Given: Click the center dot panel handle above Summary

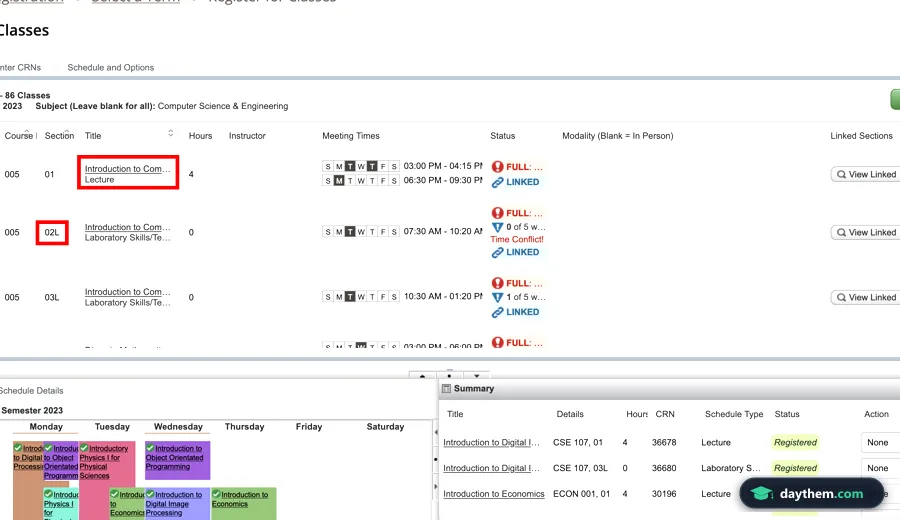Looking at the screenshot, I should (449, 376).
